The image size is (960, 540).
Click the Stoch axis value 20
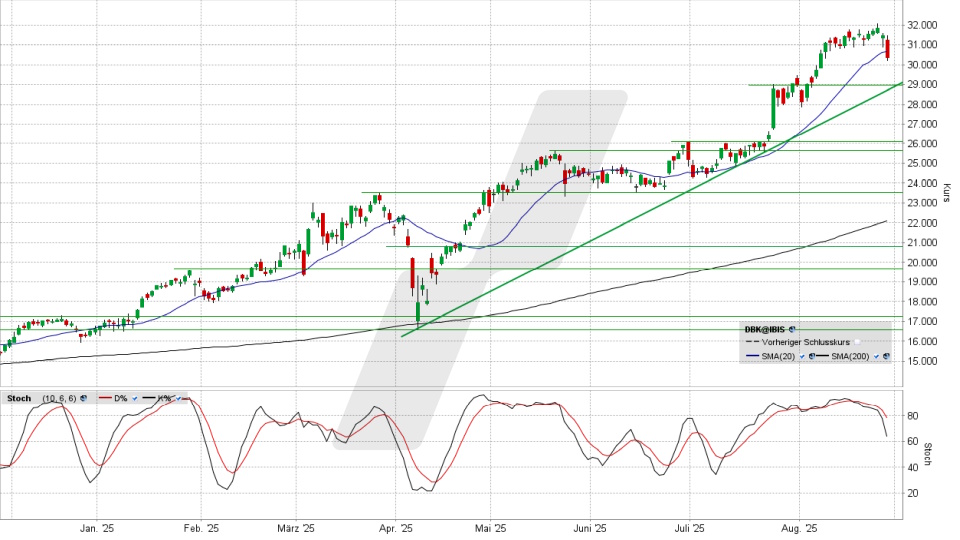[912, 493]
